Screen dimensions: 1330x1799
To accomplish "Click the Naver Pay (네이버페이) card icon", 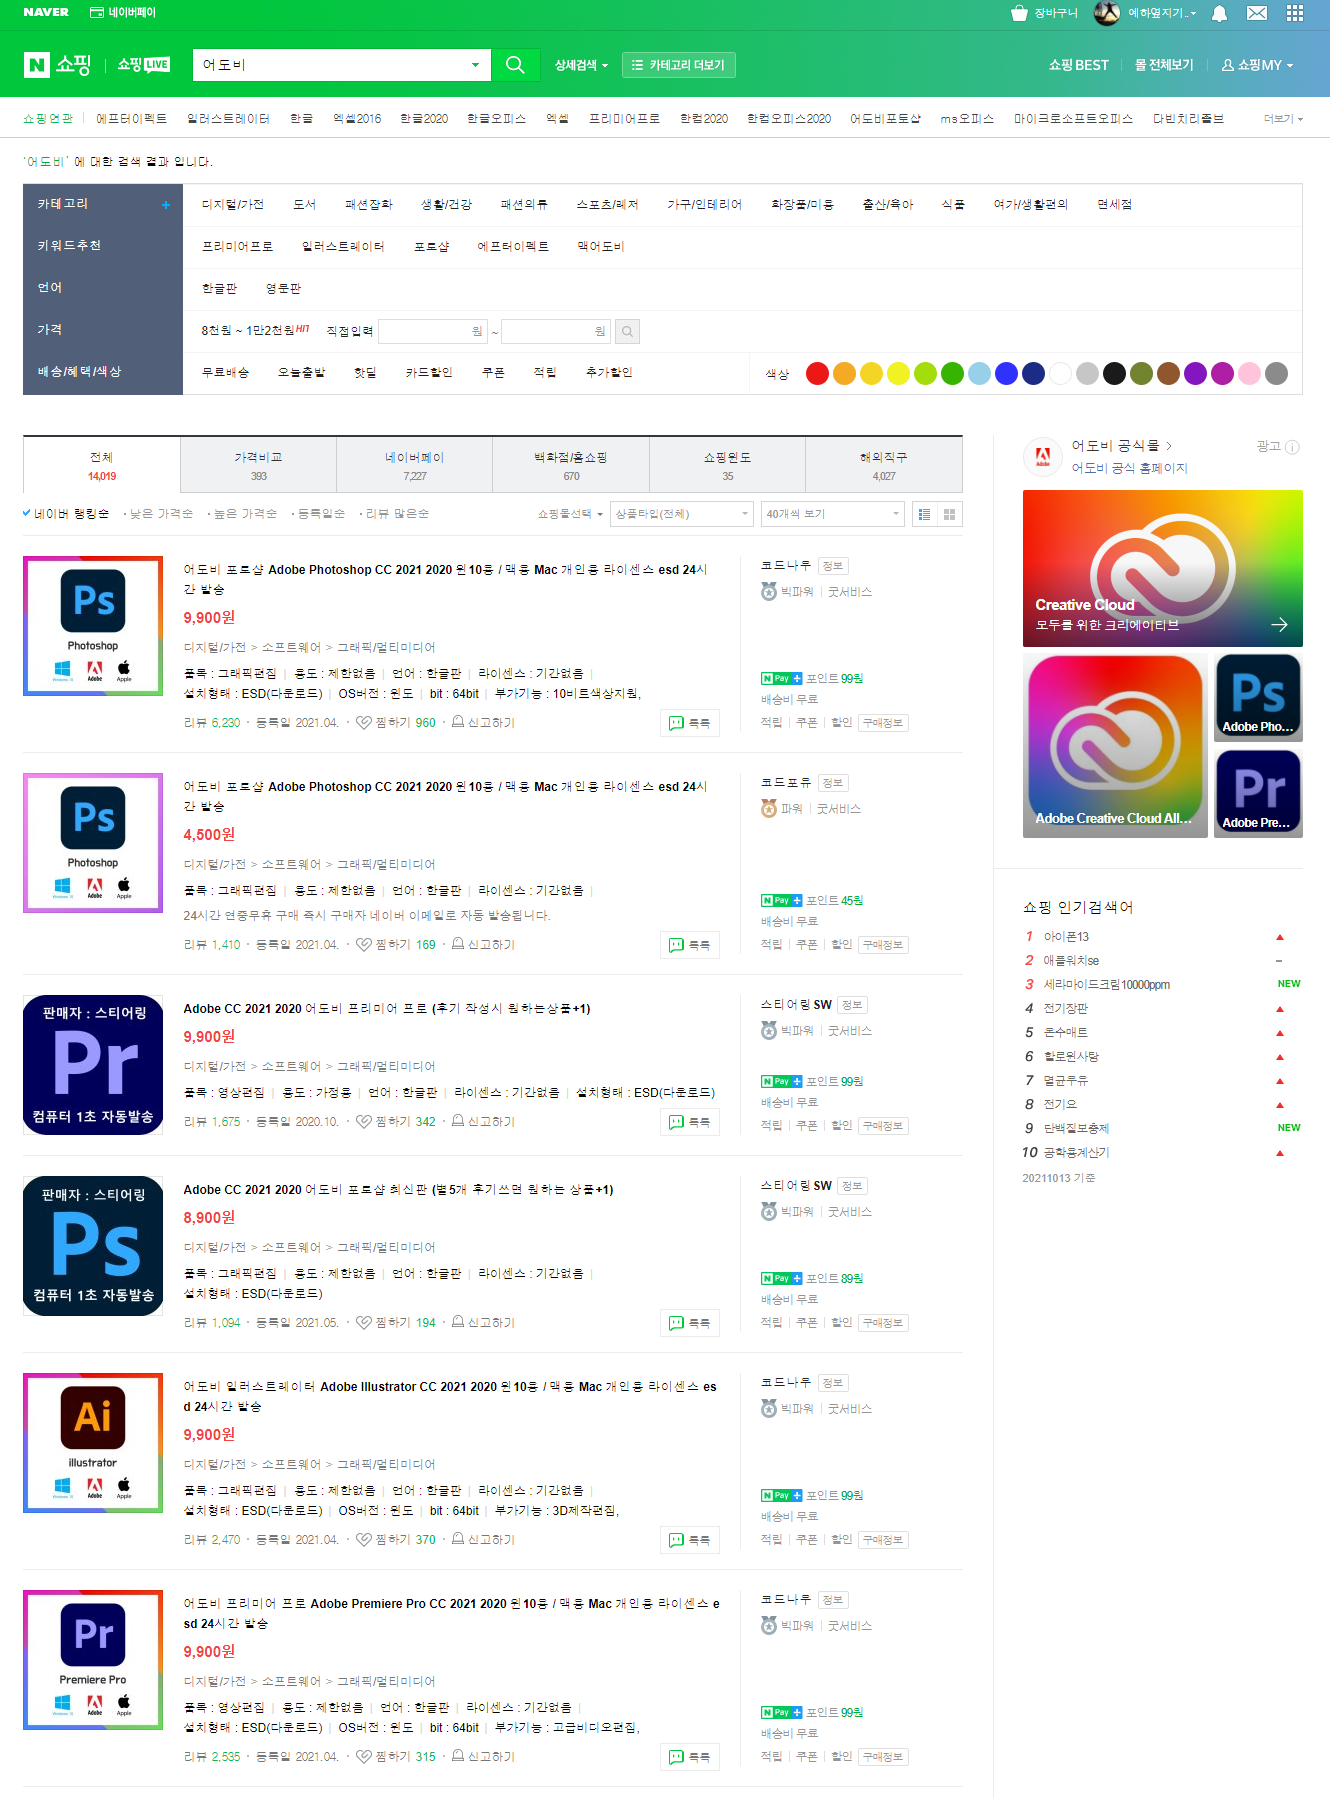I will pos(97,13).
